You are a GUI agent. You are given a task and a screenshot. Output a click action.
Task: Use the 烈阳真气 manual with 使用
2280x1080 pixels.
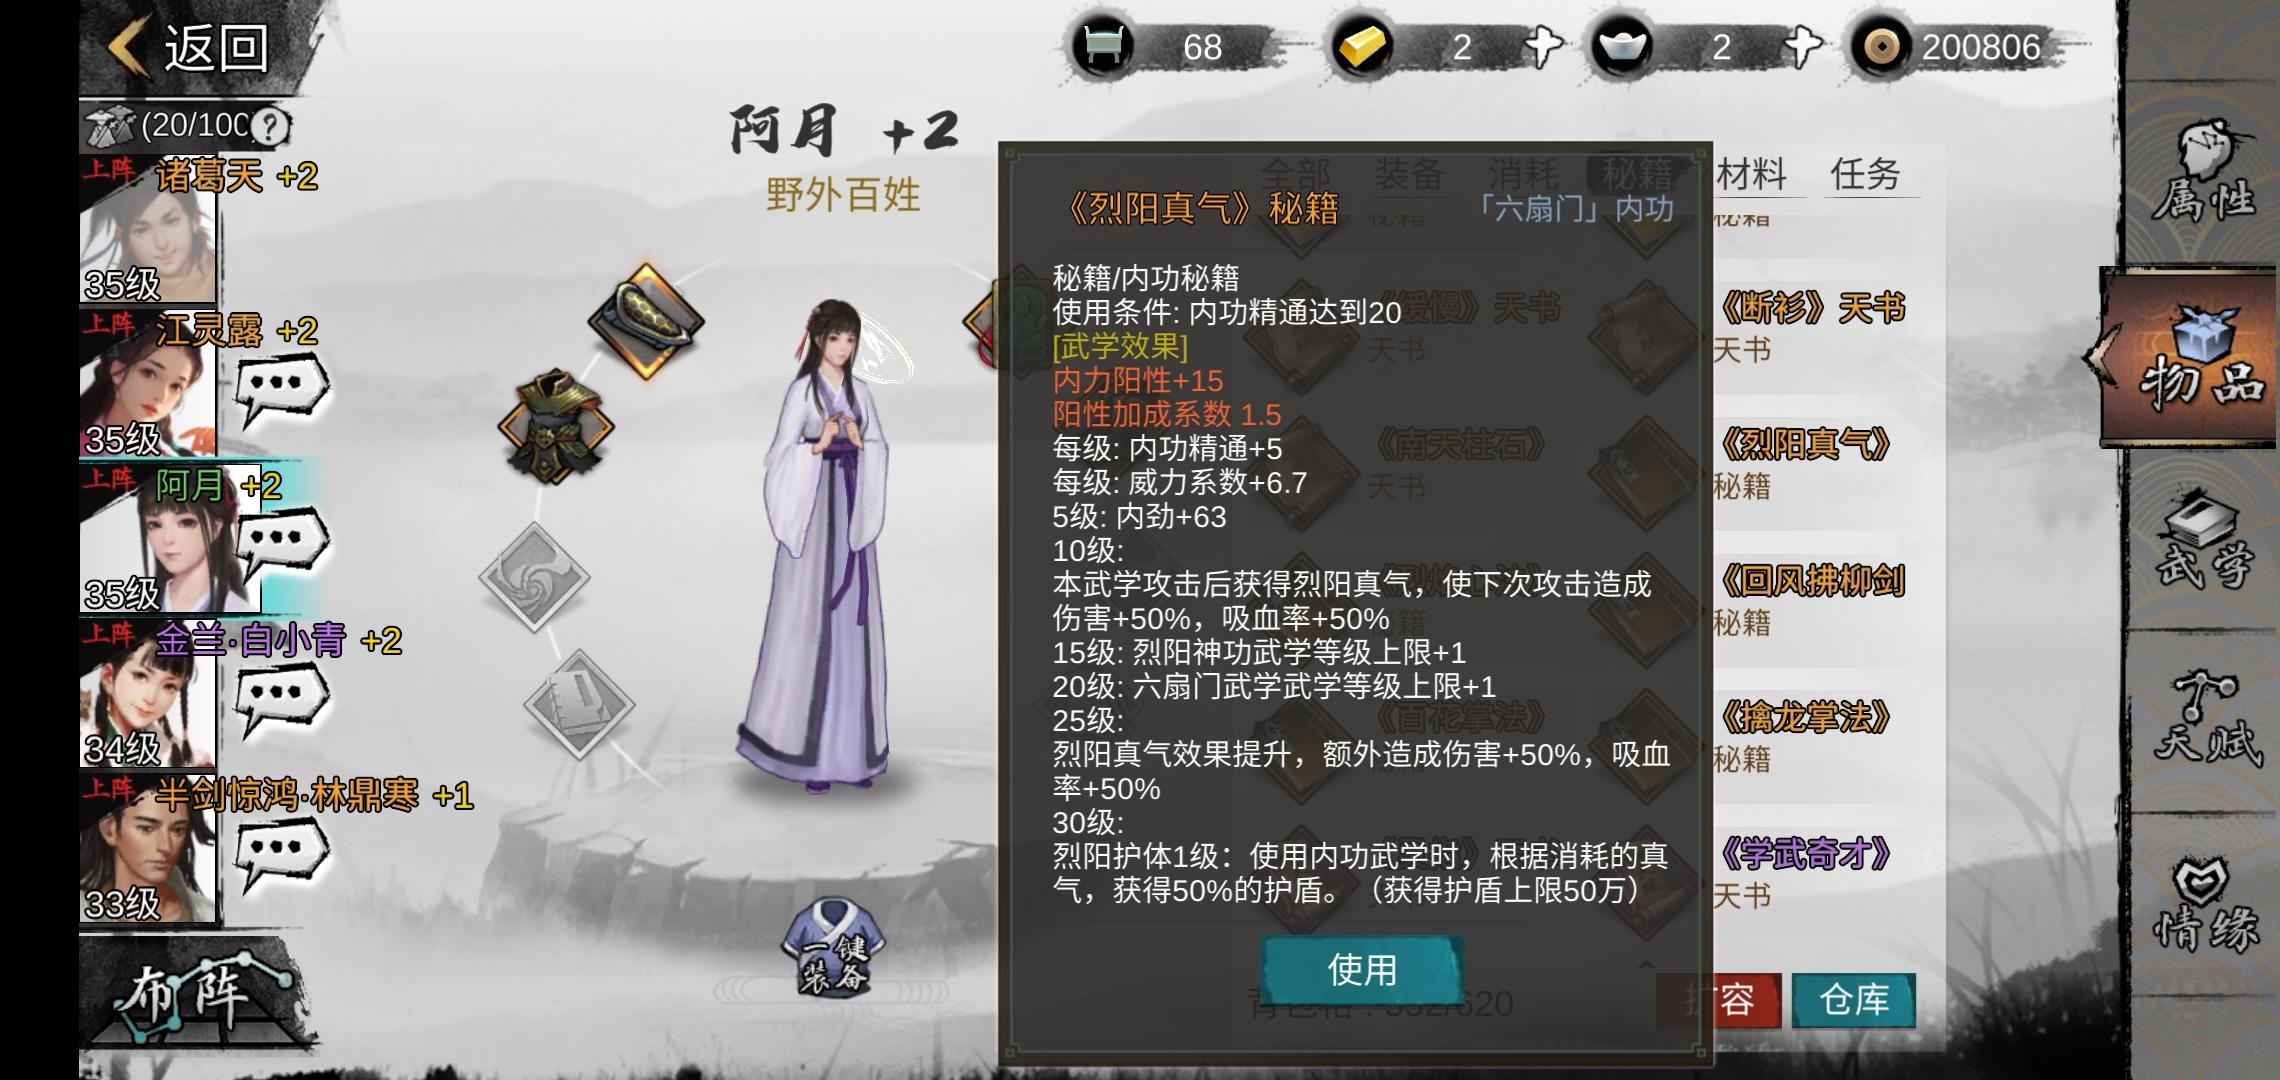pyautogui.click(x=1362, y=969)
